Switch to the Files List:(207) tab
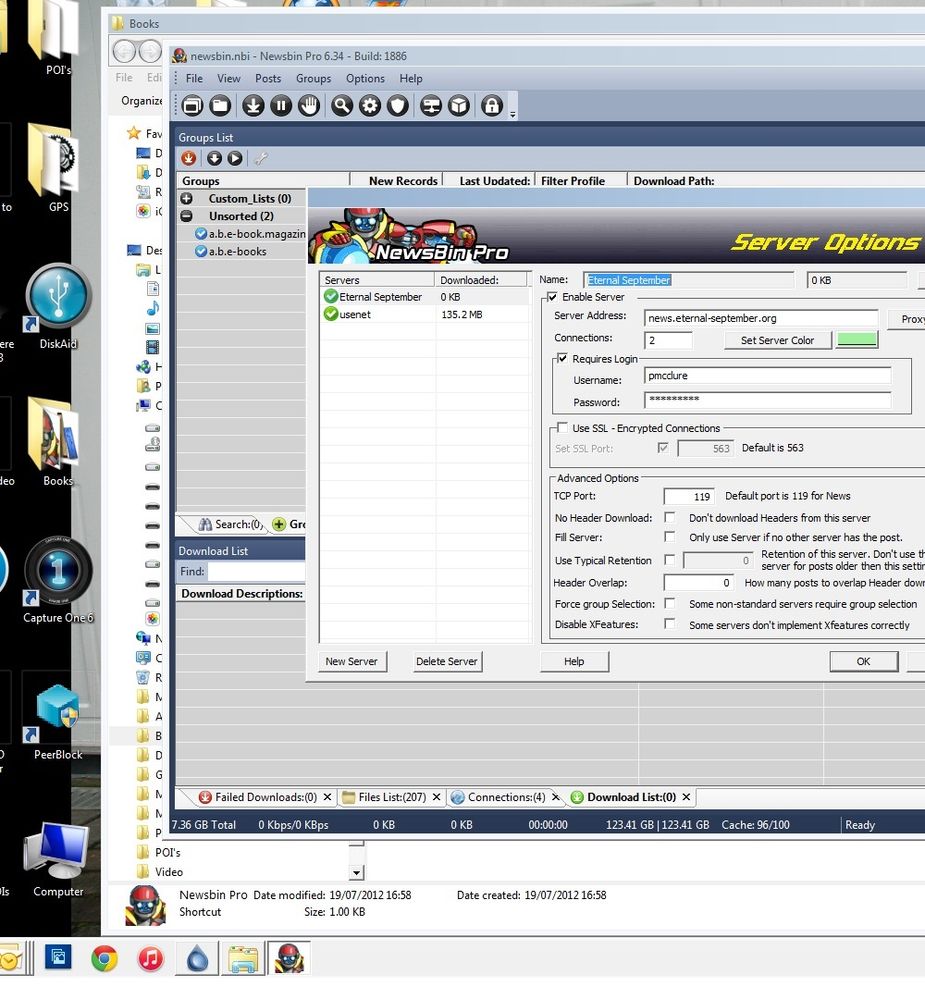 point(392,797)
